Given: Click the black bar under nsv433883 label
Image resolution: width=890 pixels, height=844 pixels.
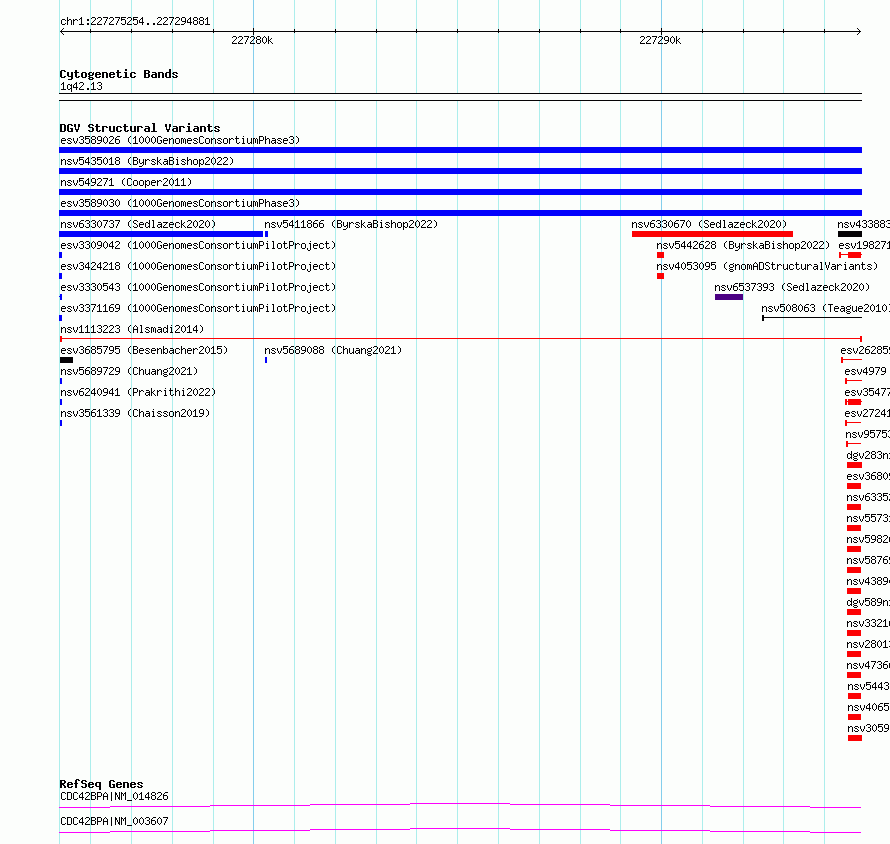Looking at the screenshot, I should (850, 234).
